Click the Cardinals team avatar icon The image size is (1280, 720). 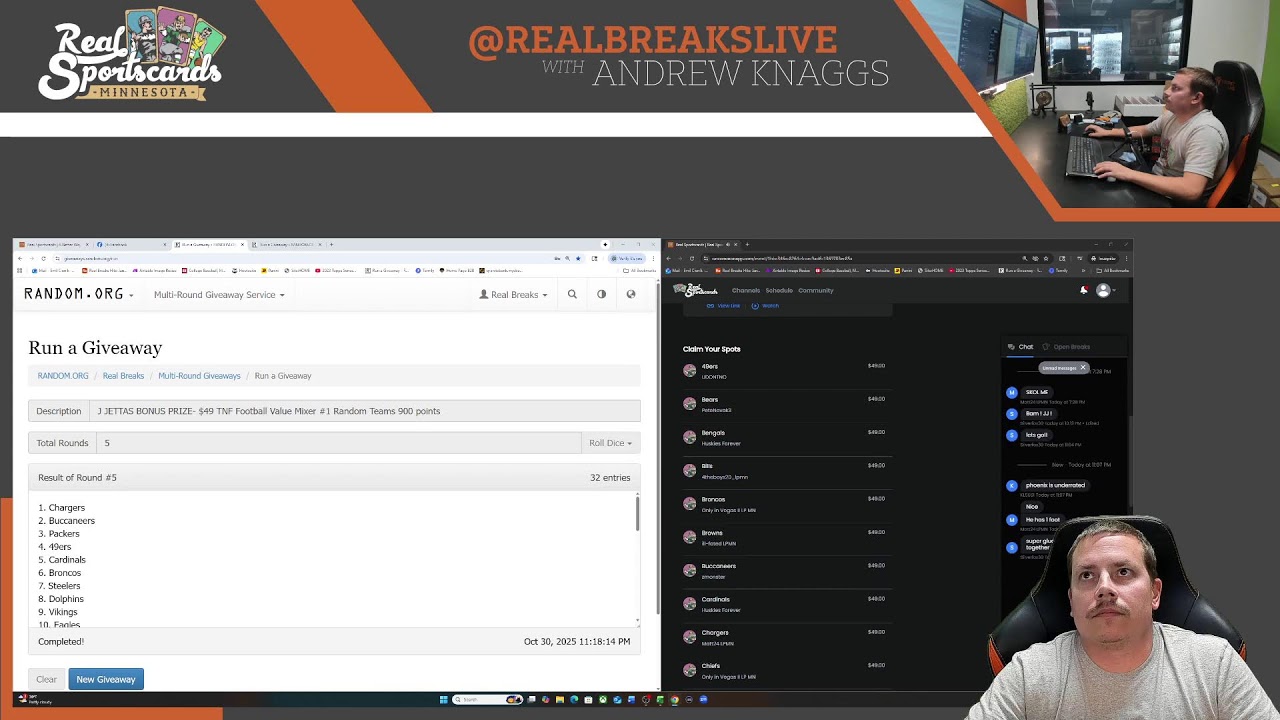point(689,603)
